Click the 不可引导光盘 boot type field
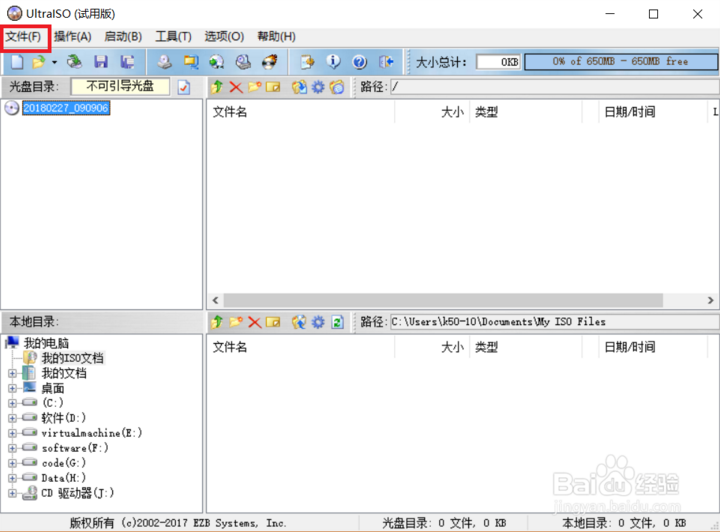 coord(120,86)
